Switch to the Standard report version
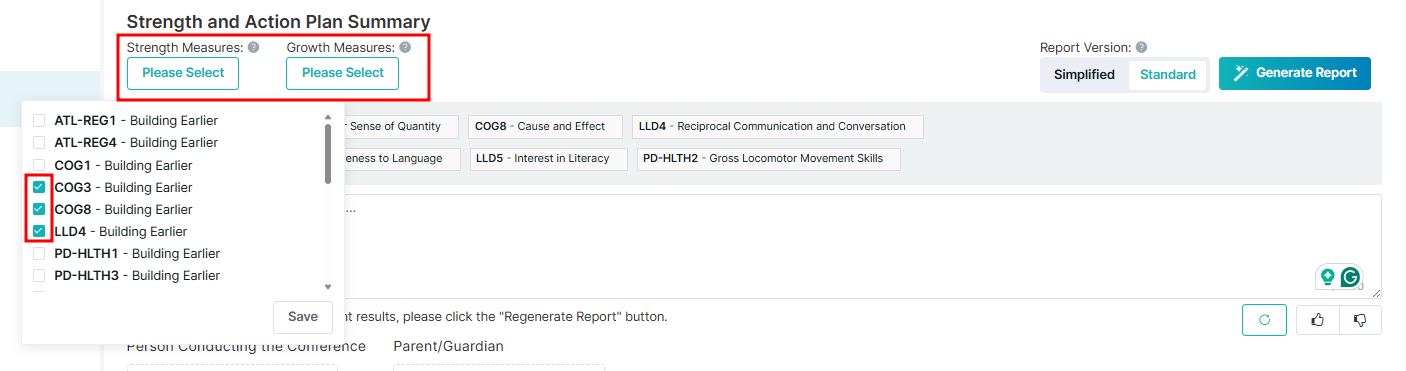The width and height of the screenshot is (1406, 371). pos(1168,75)
